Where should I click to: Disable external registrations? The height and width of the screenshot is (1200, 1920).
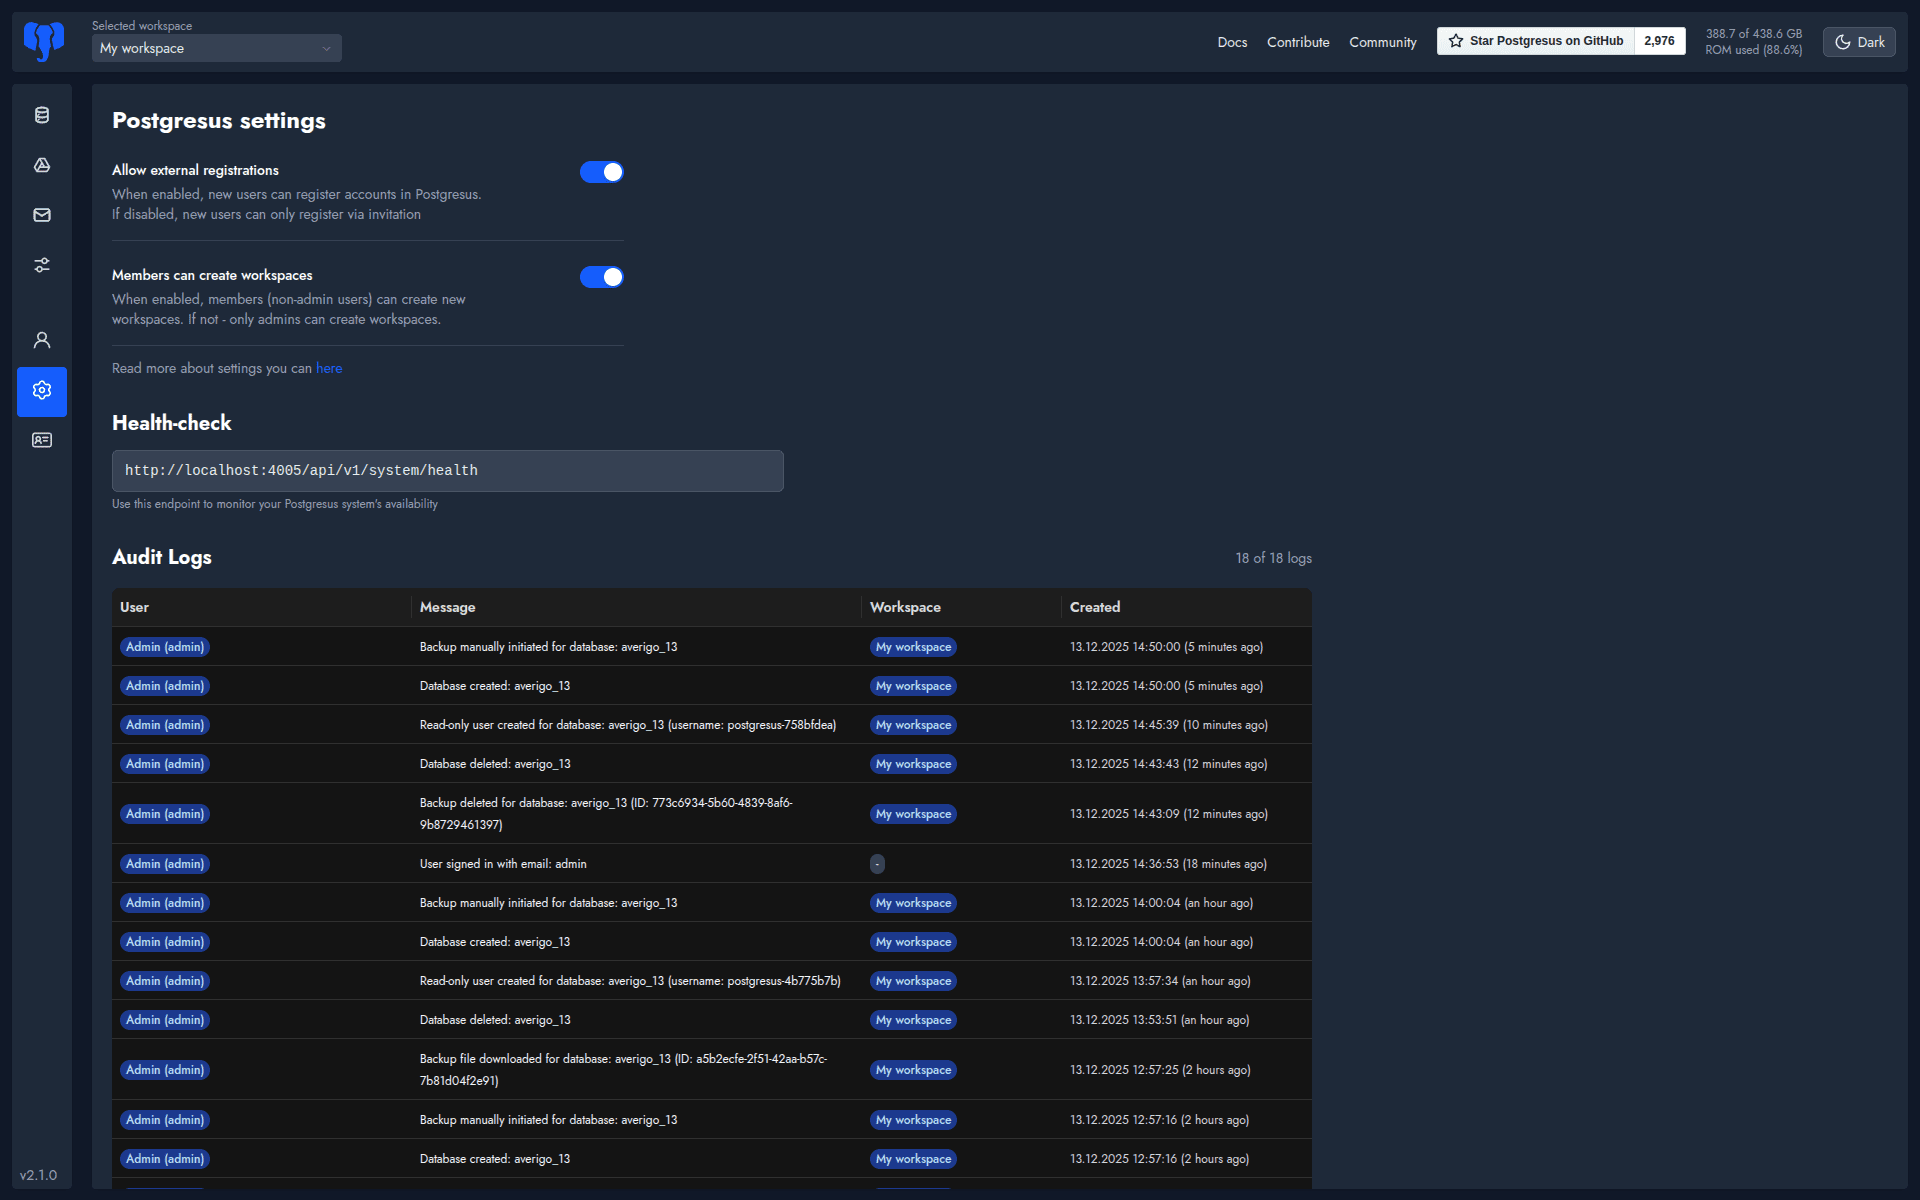click(x=601, y=171)
